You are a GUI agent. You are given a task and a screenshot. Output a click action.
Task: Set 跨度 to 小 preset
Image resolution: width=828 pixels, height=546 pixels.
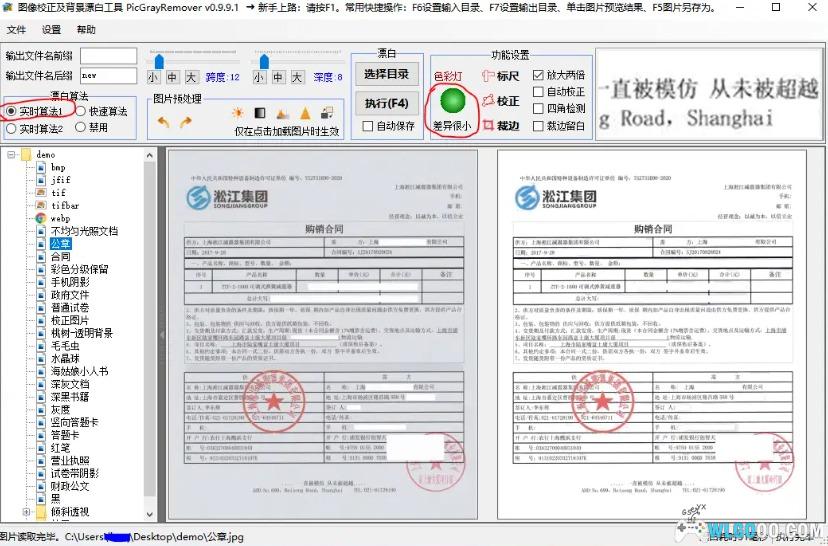click(153, 78)
